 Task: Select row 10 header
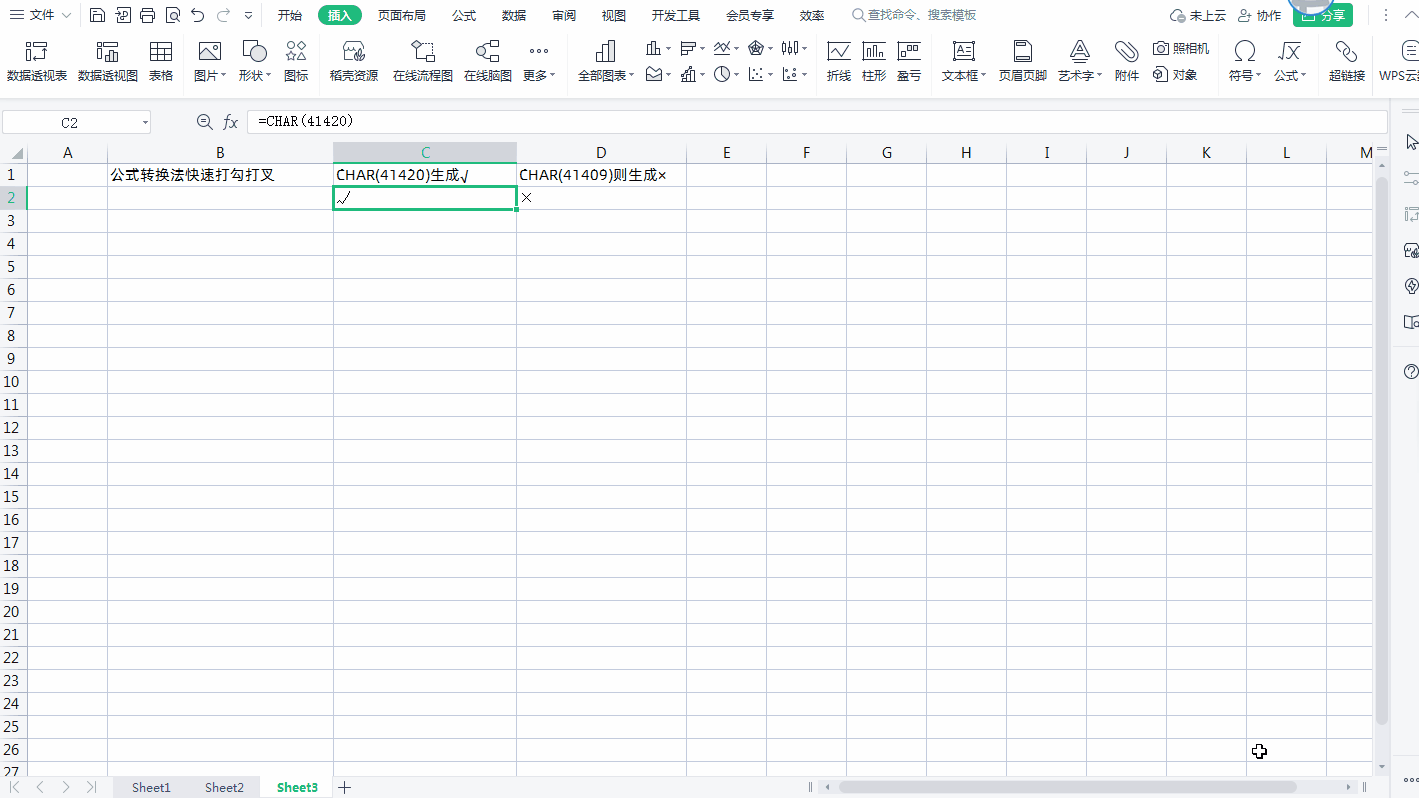(x=13, y=382)
